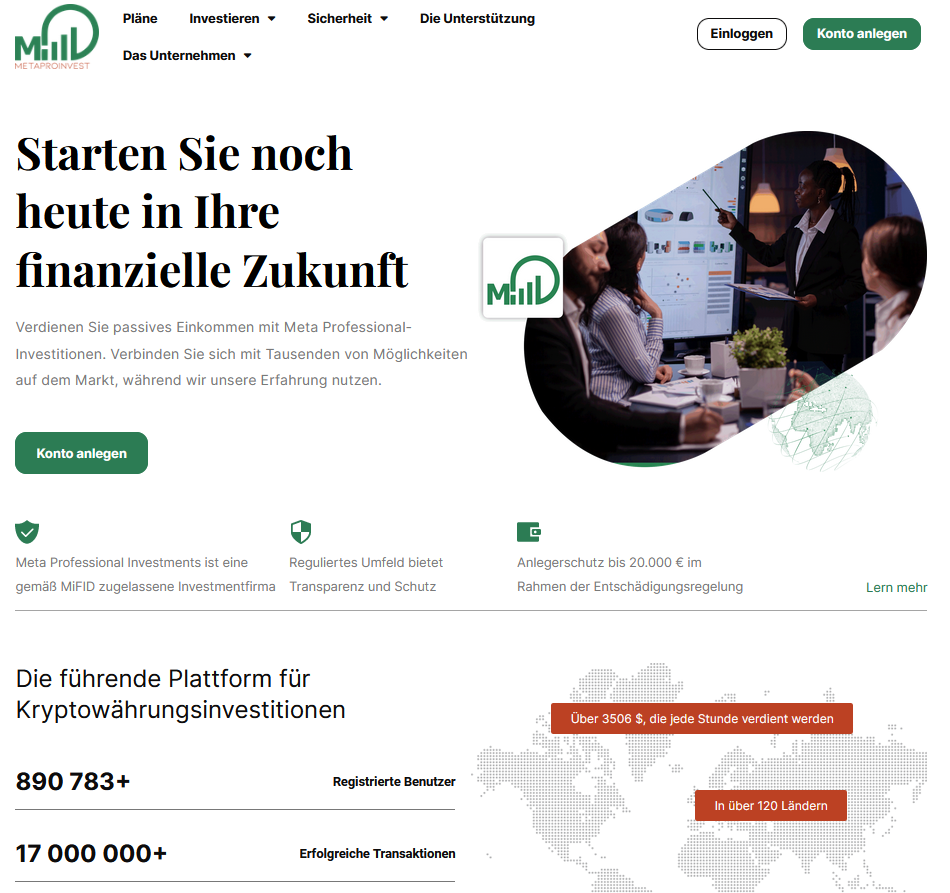
Task: Click header Konto anlegen button
Action: (x=862, y=34)
